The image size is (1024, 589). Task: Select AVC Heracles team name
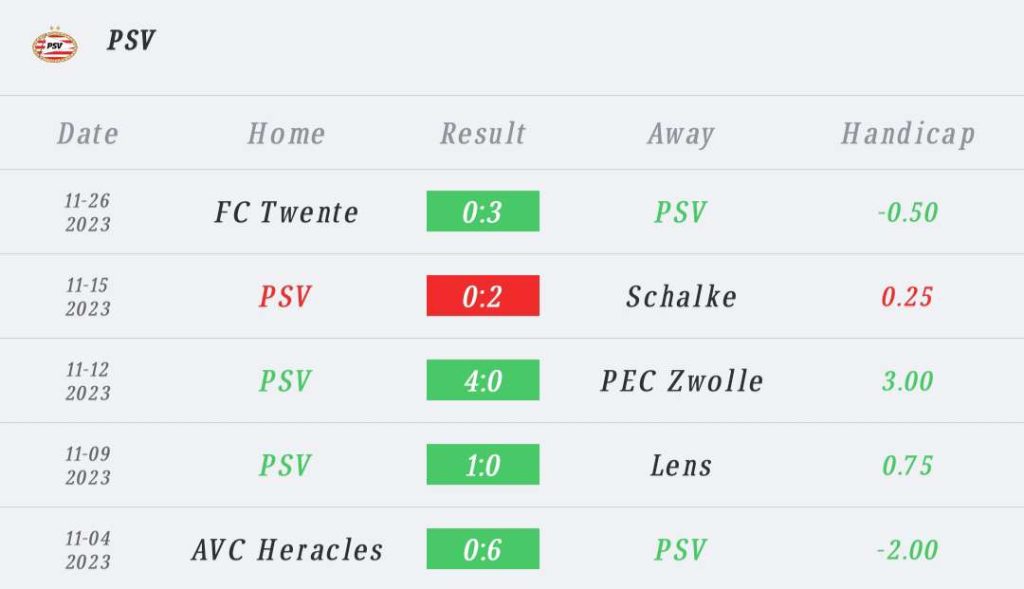tap(287, 550)
